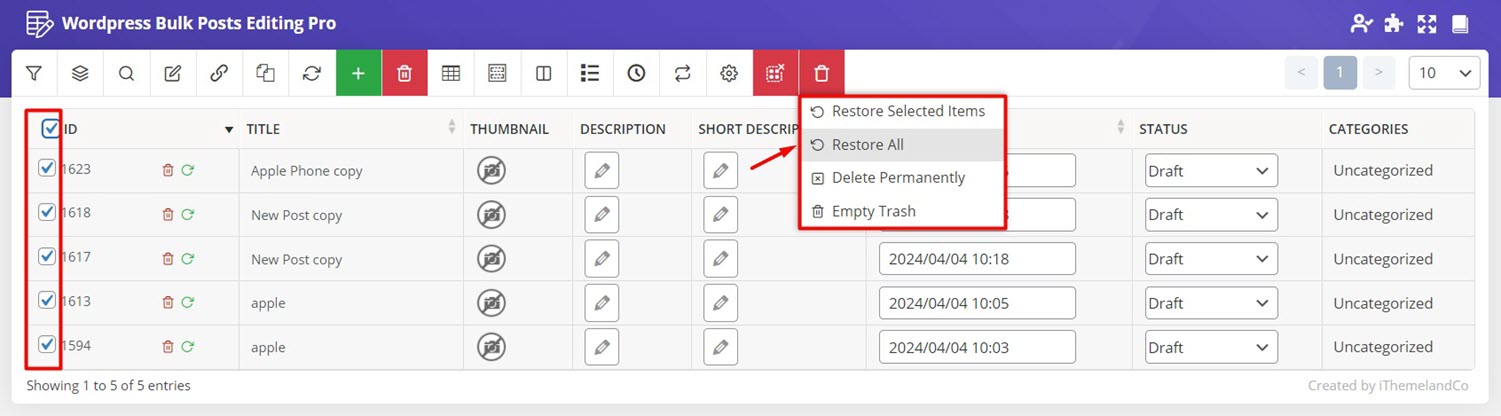The width and height of the screenshot is (1501, 416).
Task: Open the bulk edit layers icon
Action: click(x=80, y=73)
